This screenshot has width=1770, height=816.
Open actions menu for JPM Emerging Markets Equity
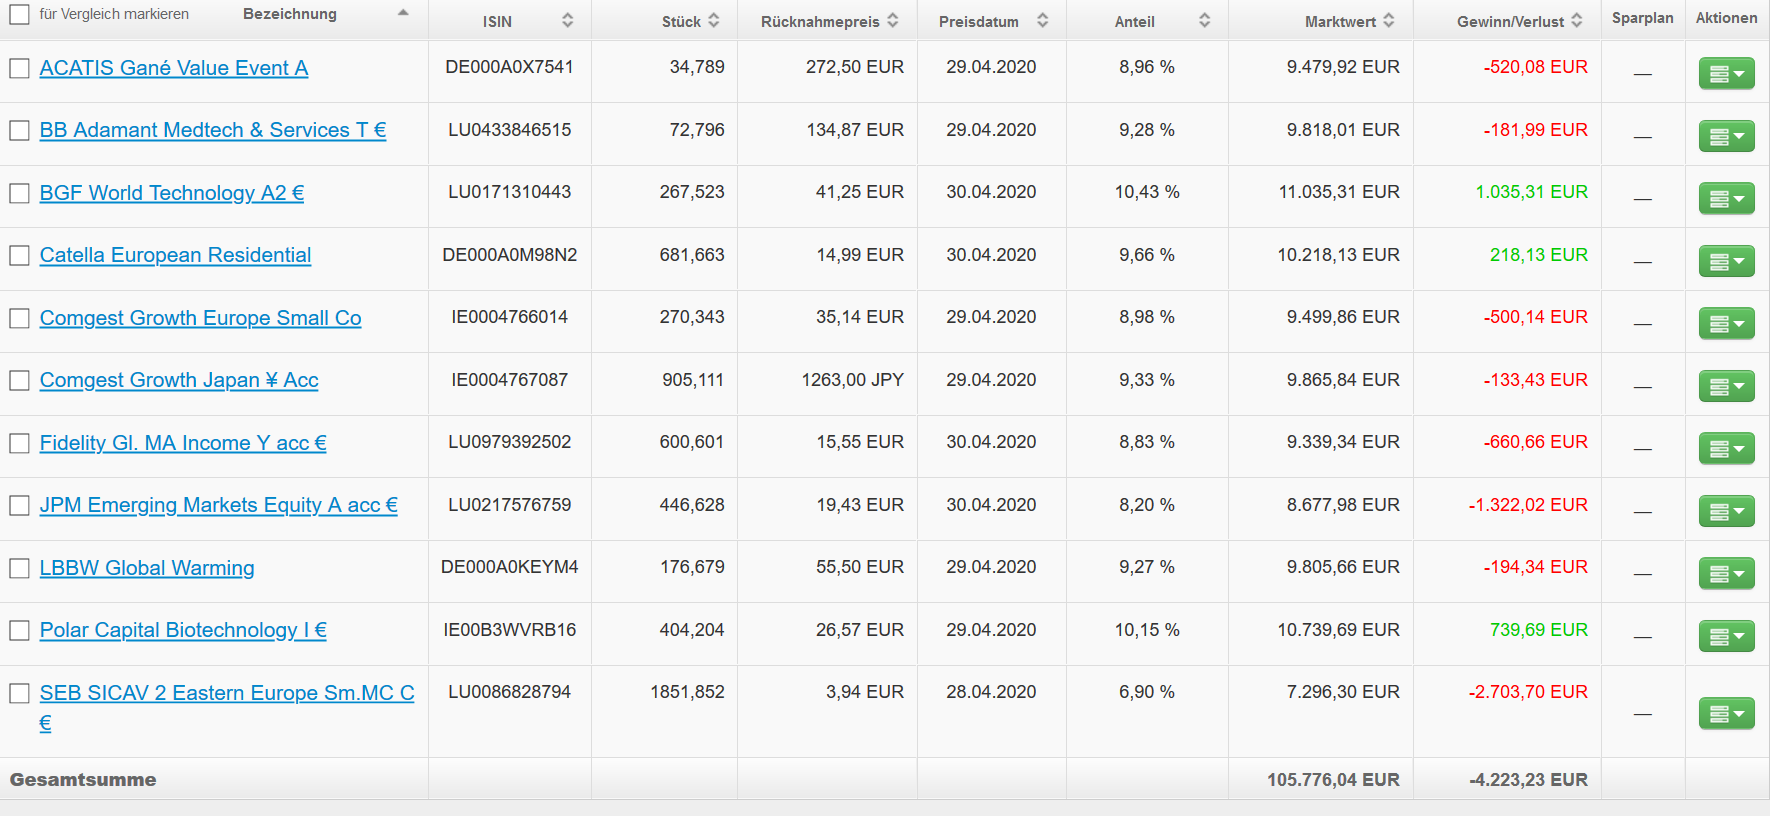[1726, 511]
